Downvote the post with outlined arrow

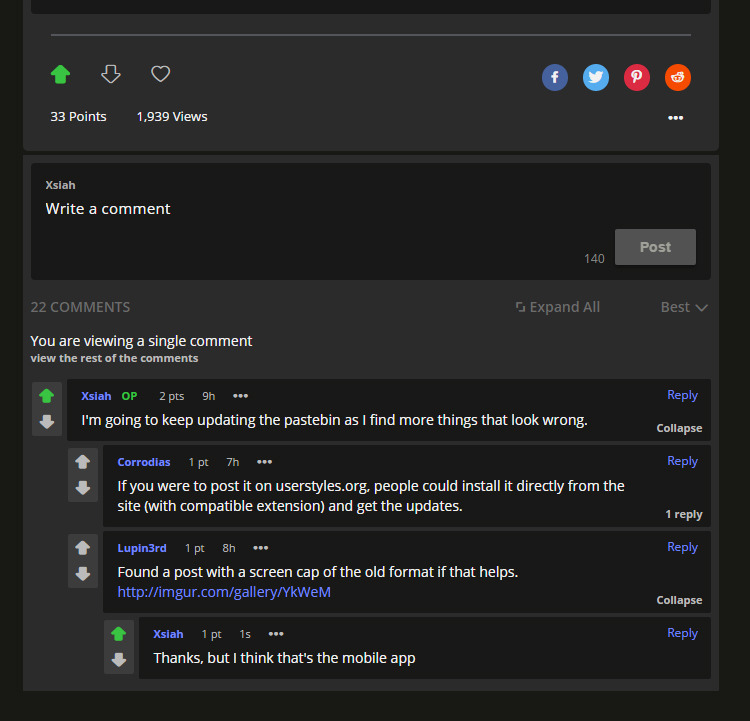coord(110,74)
